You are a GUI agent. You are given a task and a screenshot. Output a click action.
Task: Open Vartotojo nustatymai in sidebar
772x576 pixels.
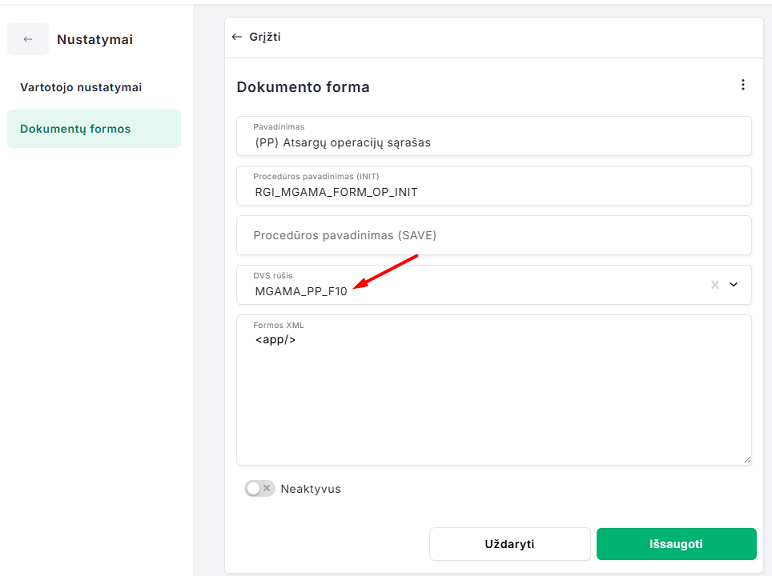point(81,87)
